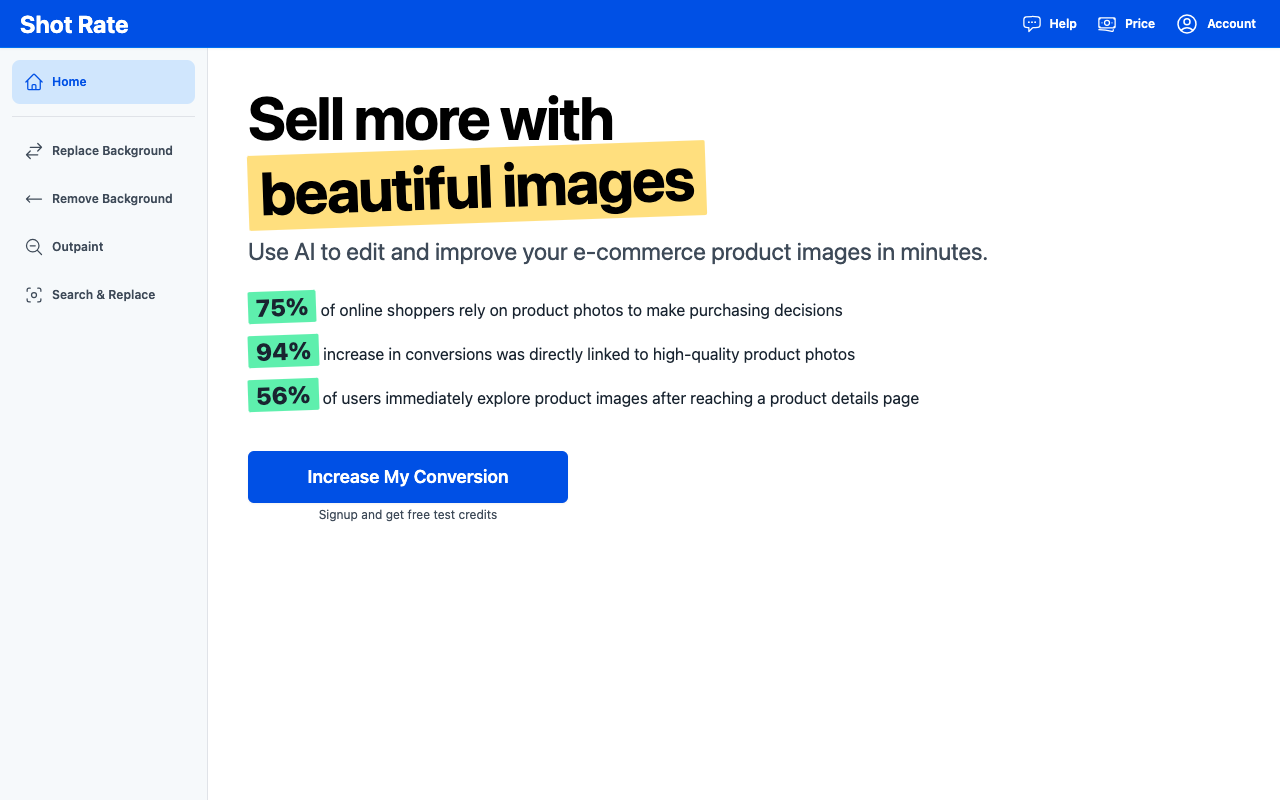Open the Price link text in header
The width and height of the screenshot is (1280, 800).
pos(1140,24)
